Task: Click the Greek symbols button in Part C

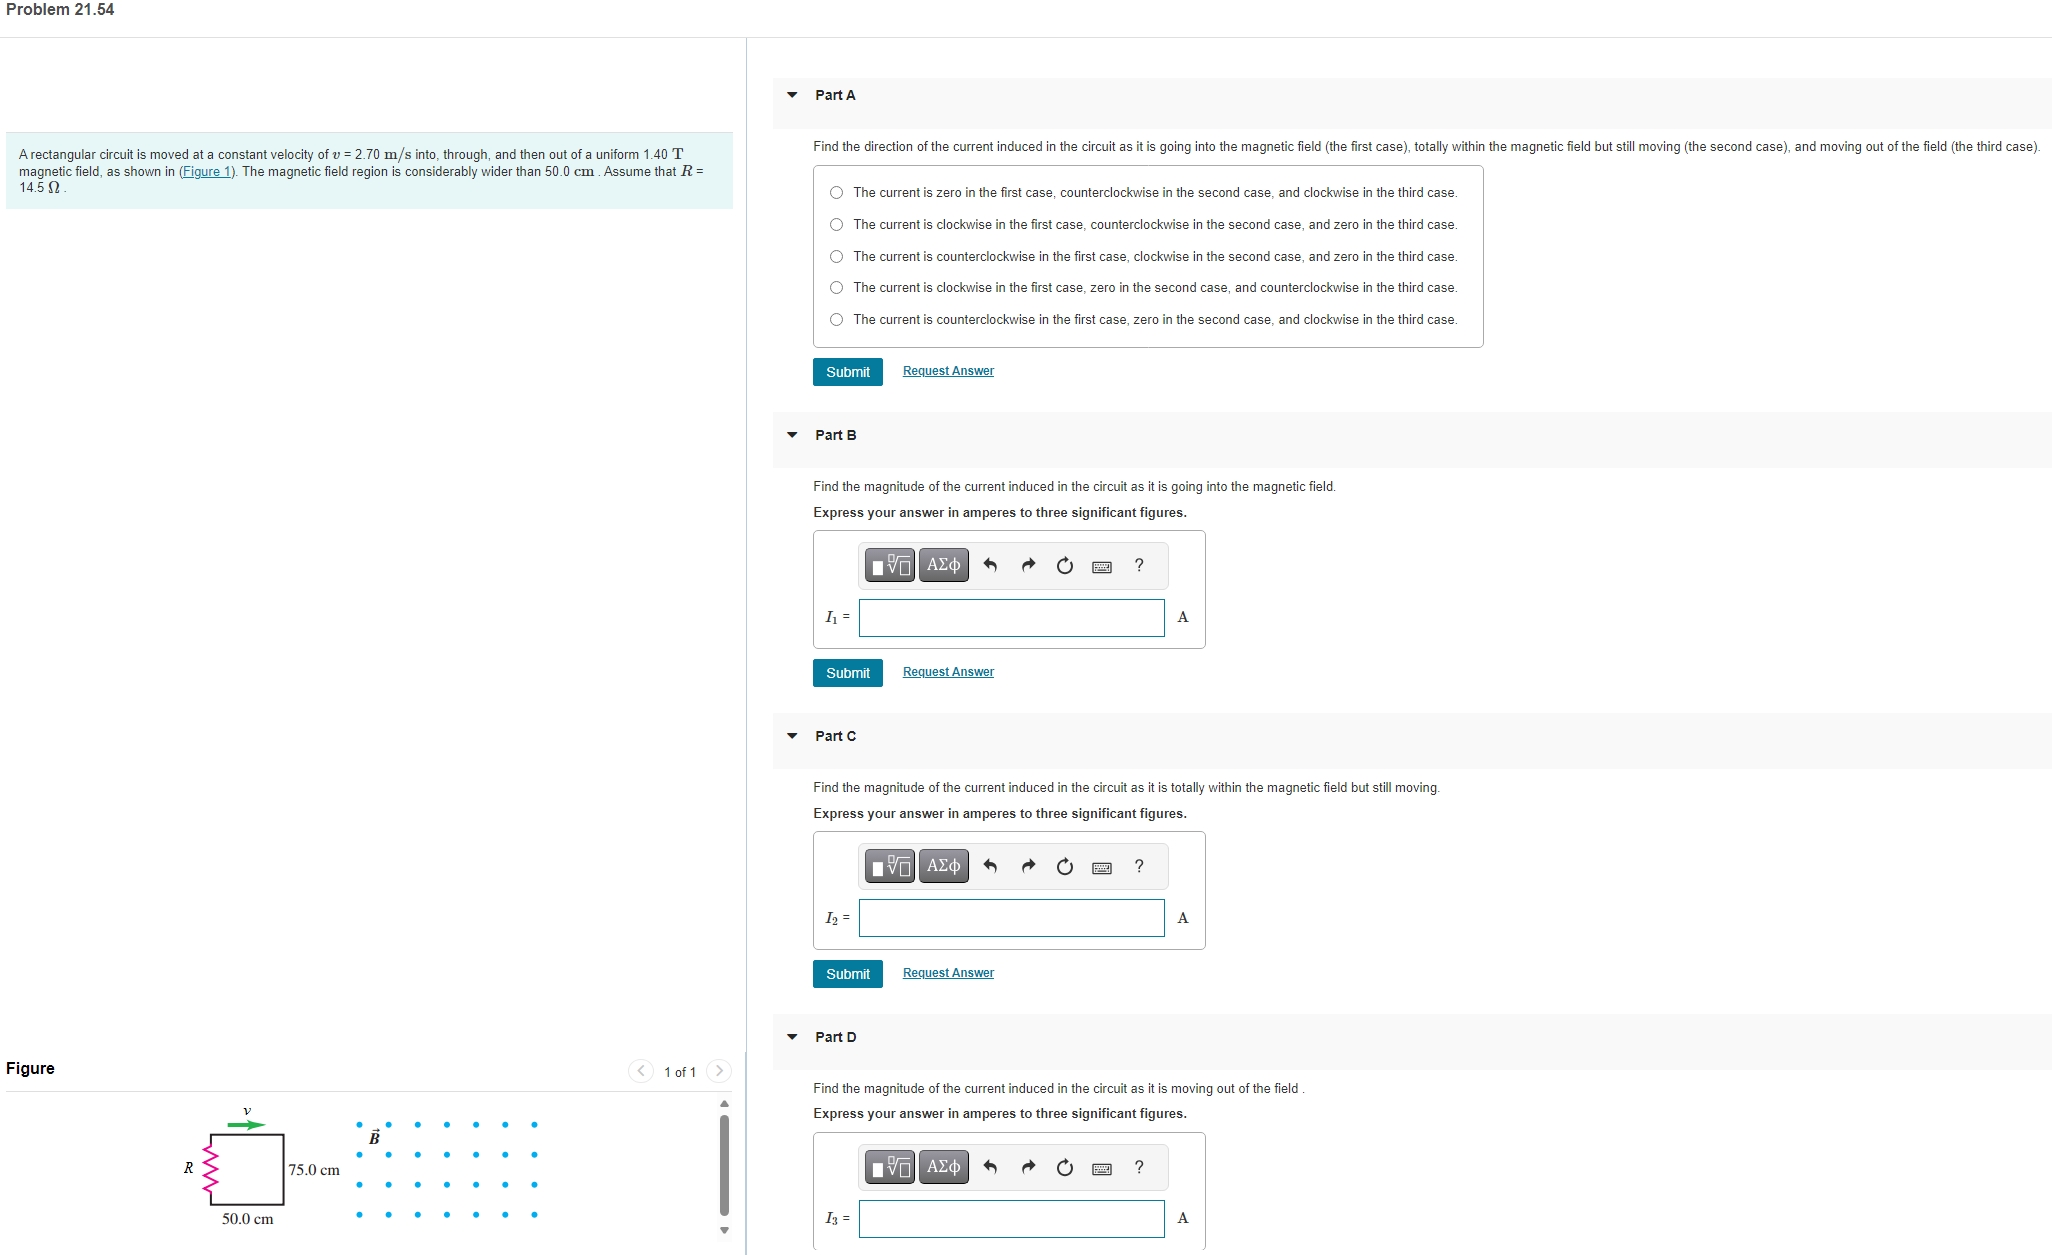Action: click(943, 866)
